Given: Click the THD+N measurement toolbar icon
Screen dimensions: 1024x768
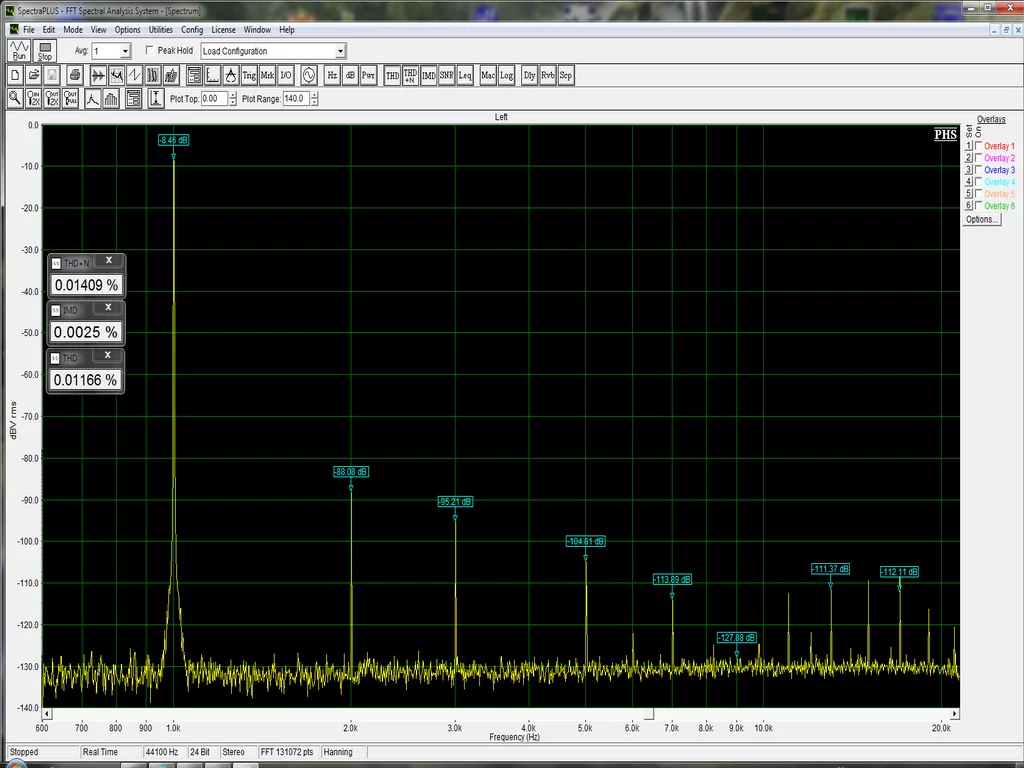Looking at the screenshot, I should [x=410, y=75].
